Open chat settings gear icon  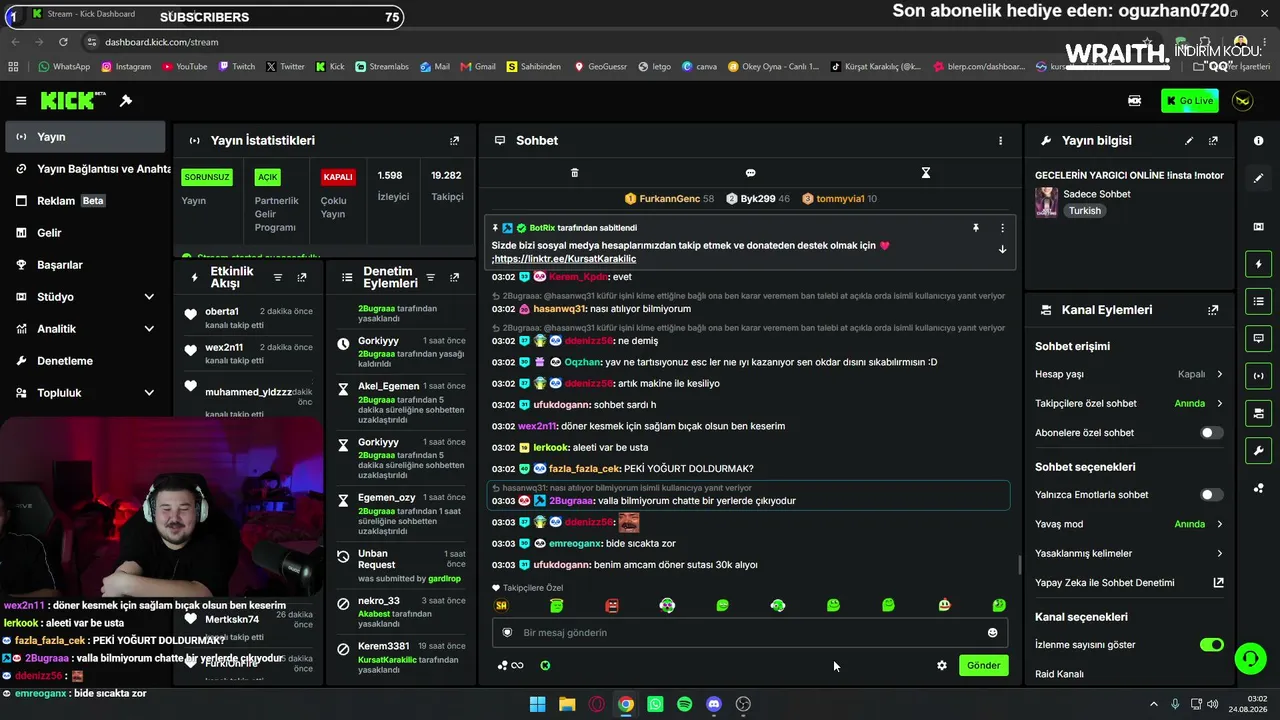point(942,665)
